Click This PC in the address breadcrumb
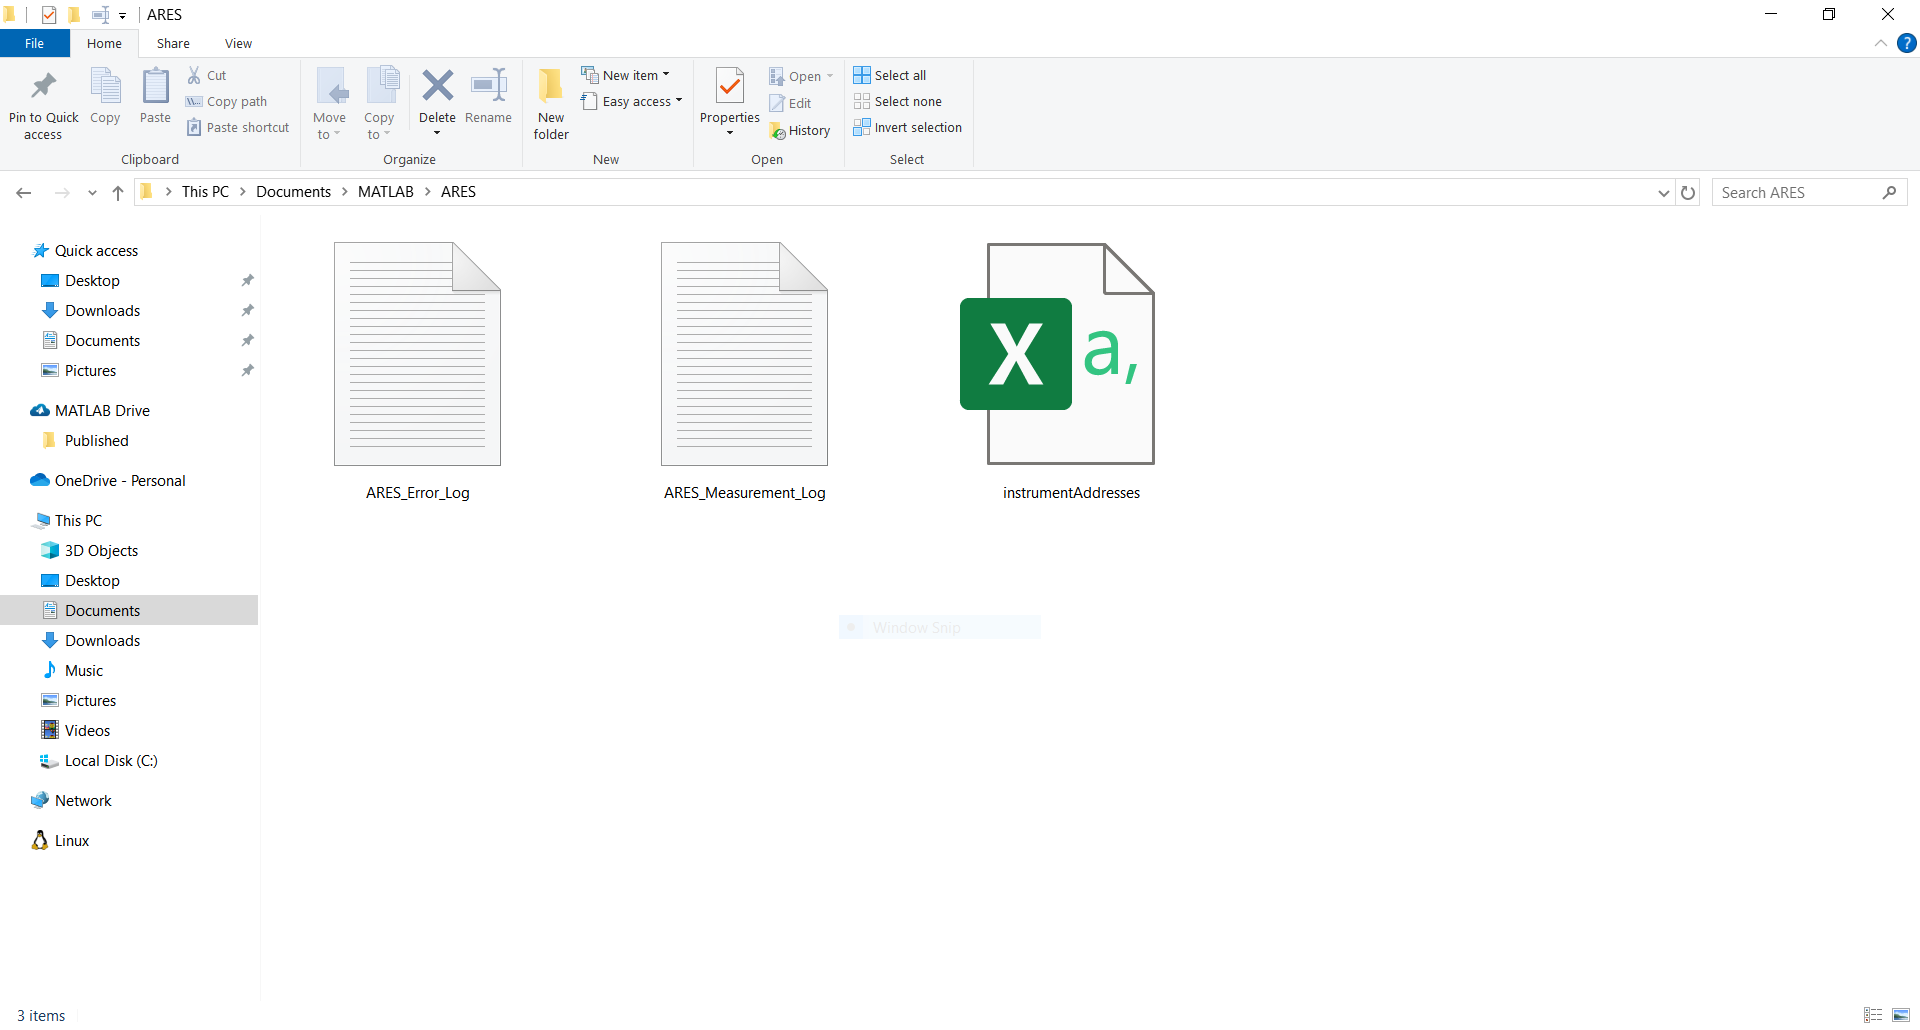The height and width of the screenshot is (1030, 1920). coord(205,192)
